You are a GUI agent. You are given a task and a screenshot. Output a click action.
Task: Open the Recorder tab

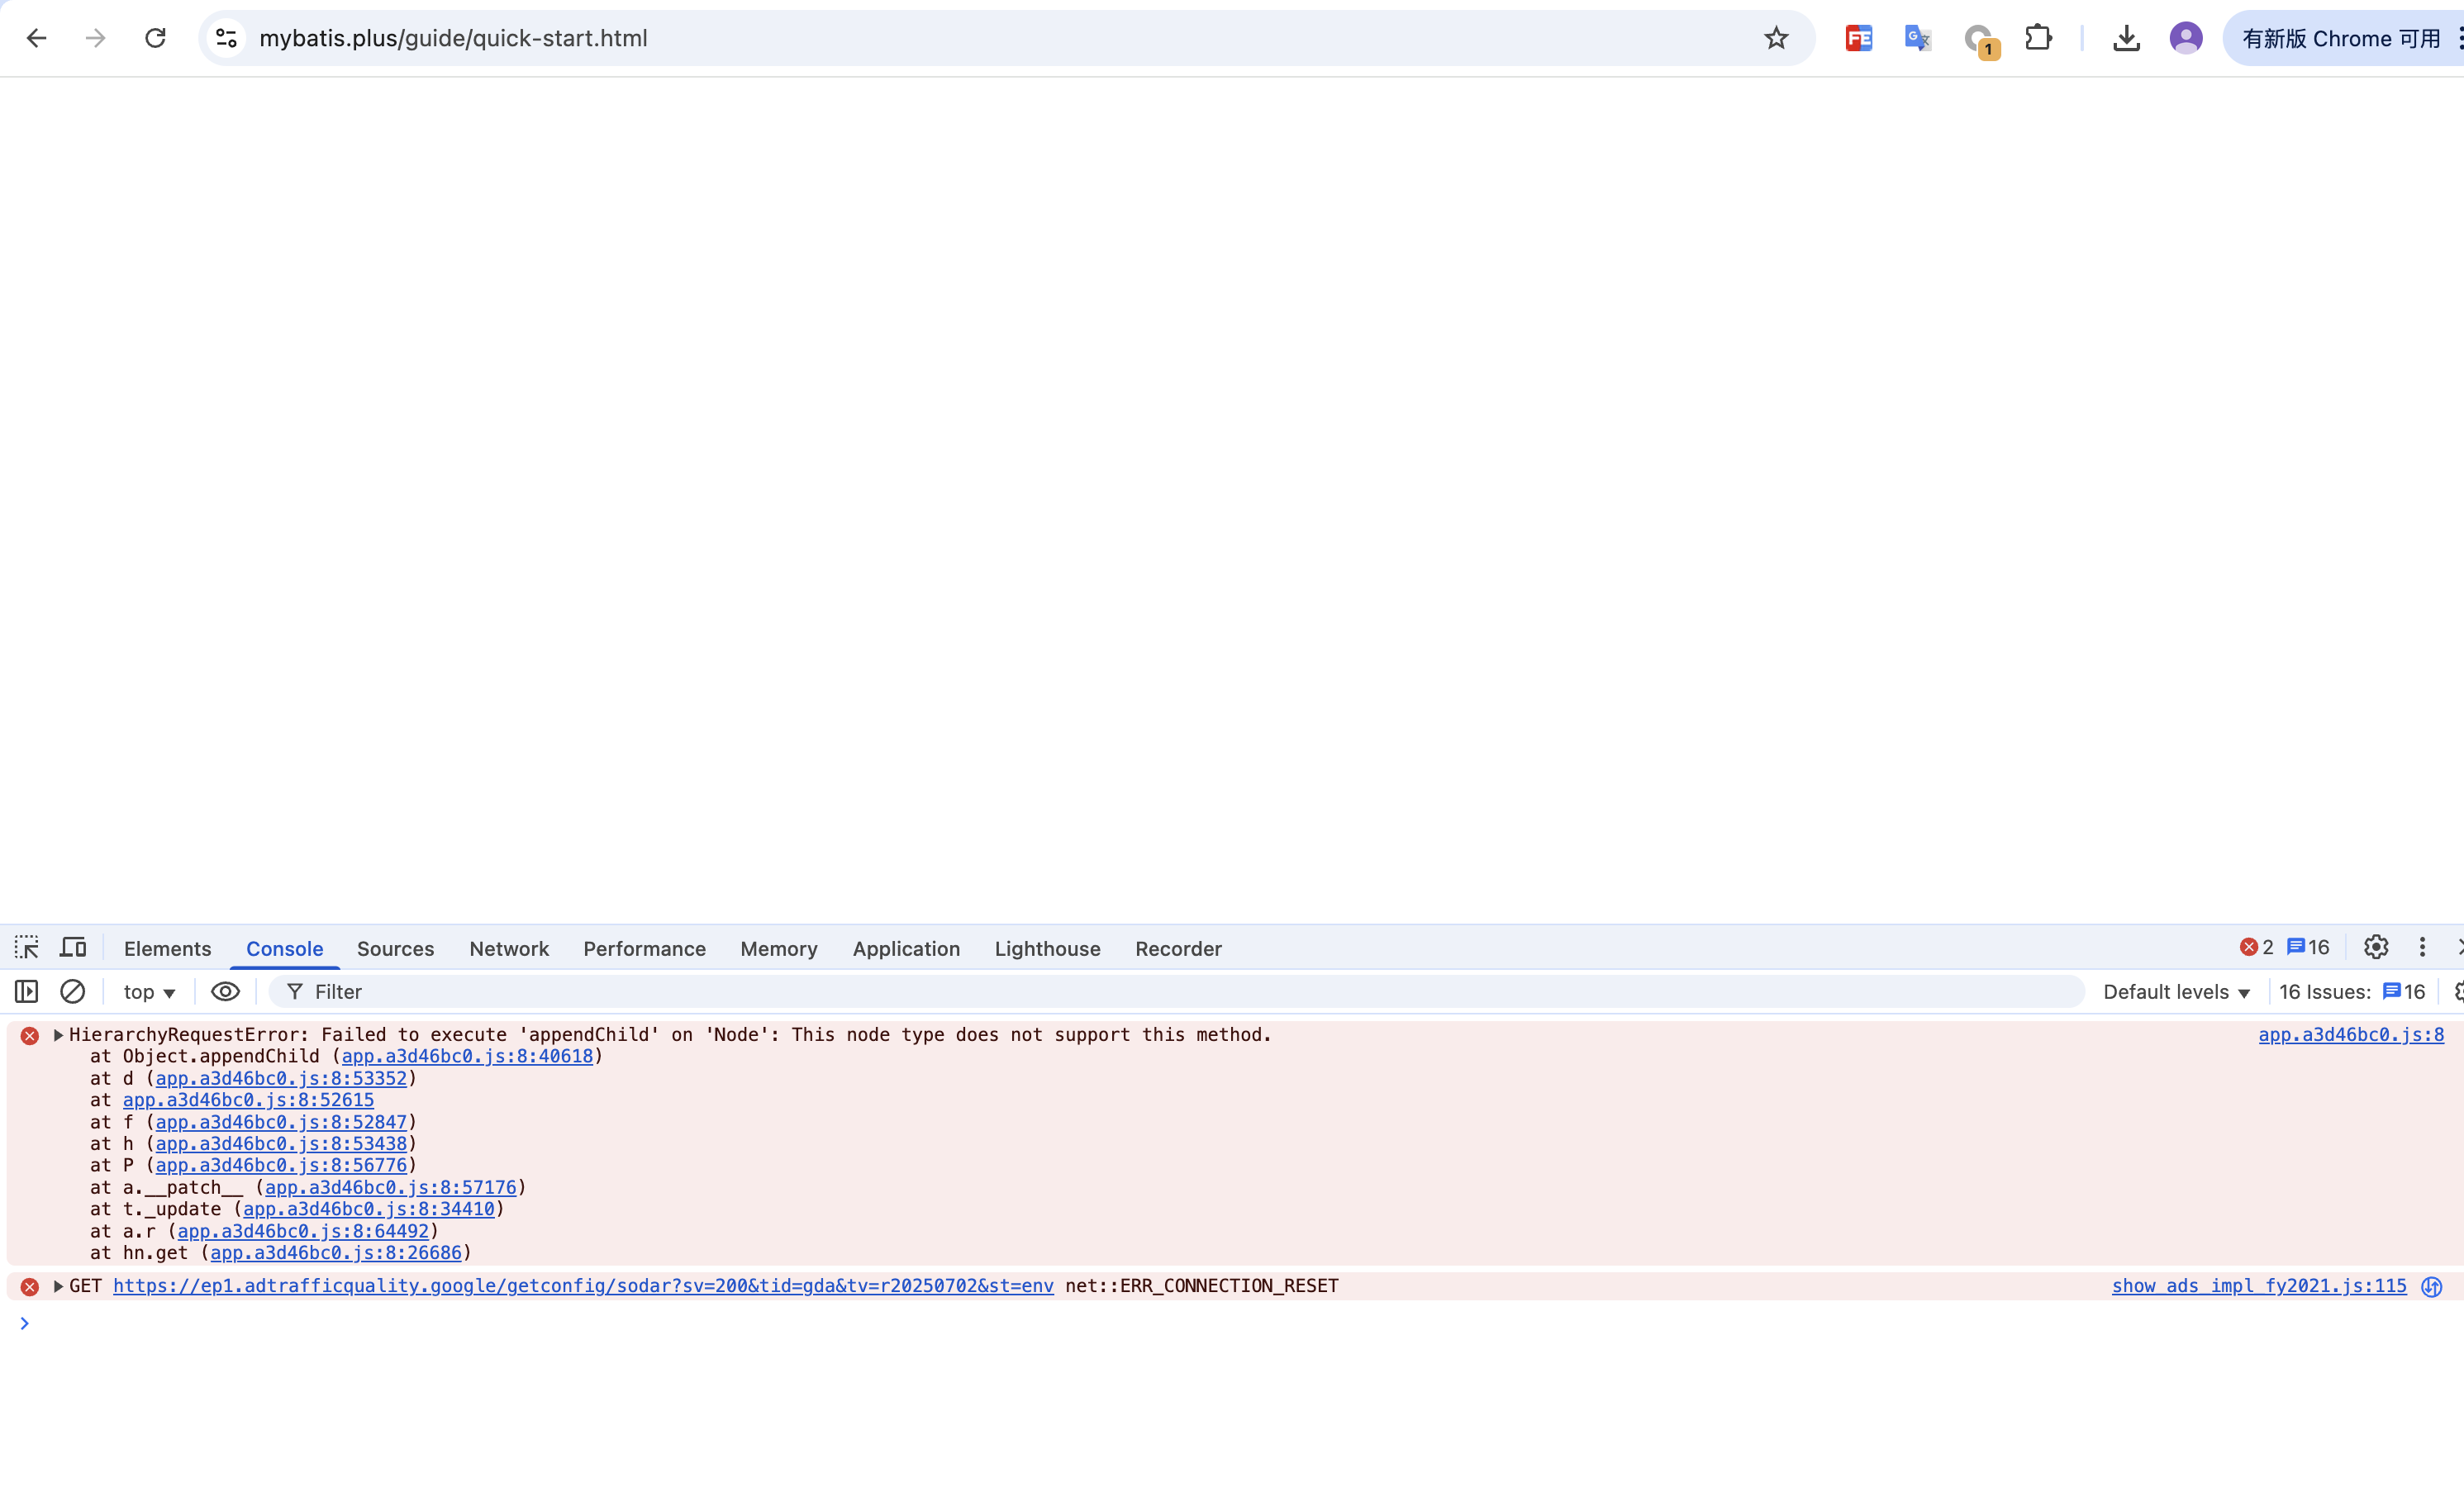pos(1178,948)
